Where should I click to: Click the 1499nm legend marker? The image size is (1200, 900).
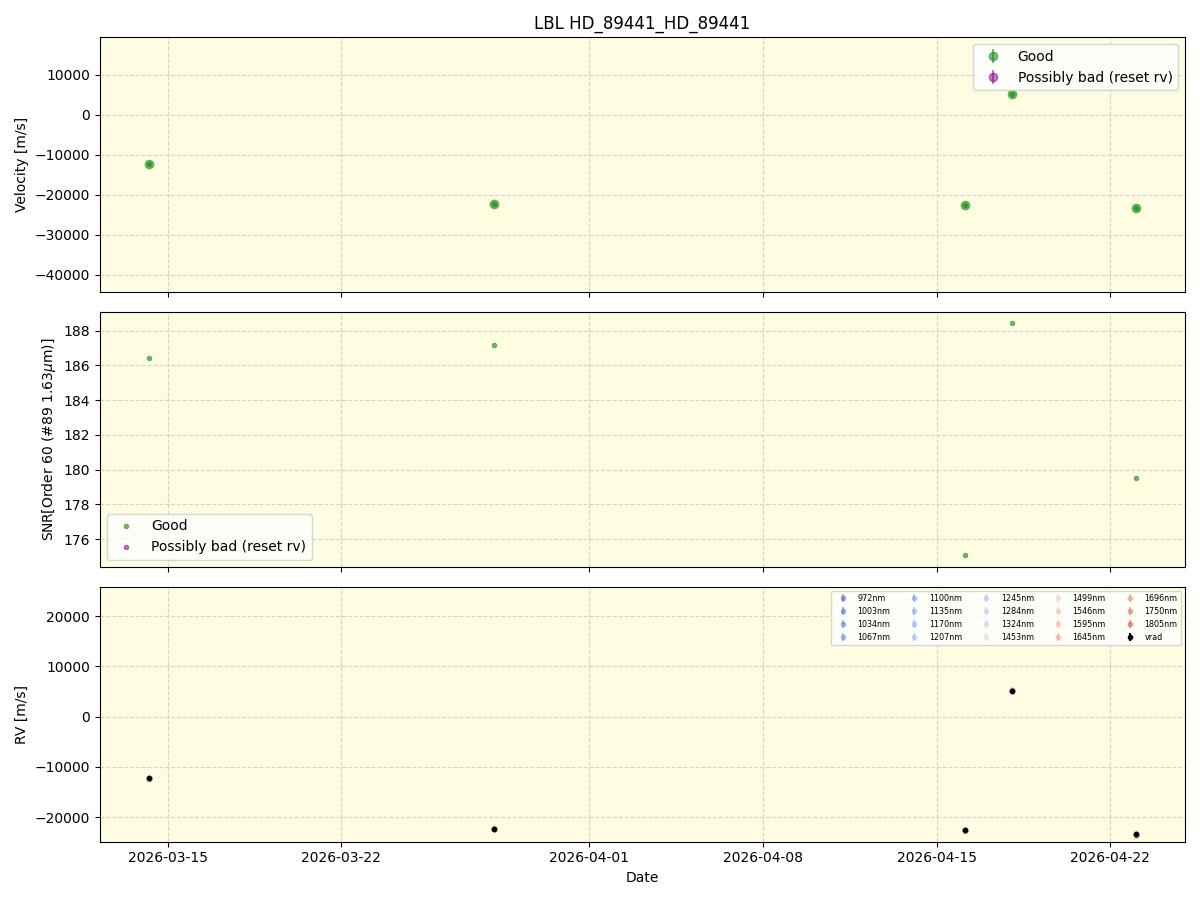[1058, 598]
